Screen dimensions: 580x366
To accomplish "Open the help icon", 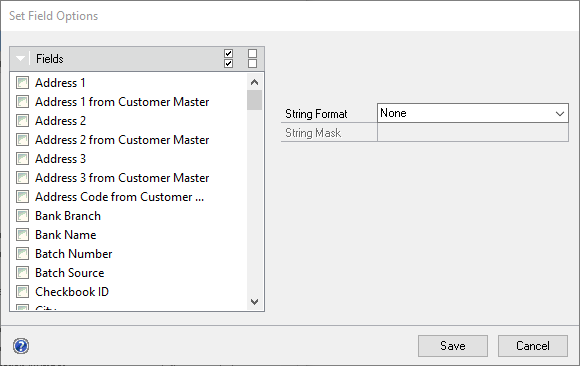I will [21, 346].
